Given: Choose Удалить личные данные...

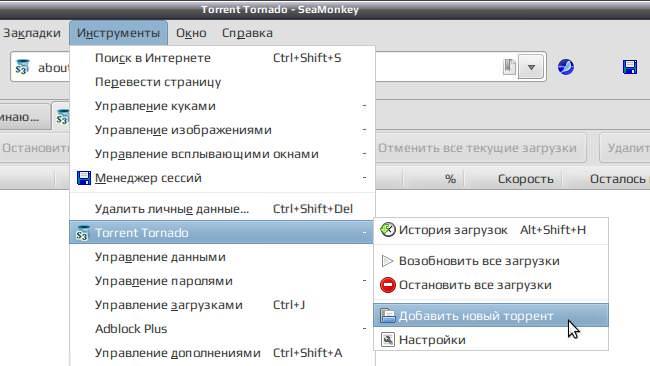Looking at the screenshot, I should coord(222,209).
